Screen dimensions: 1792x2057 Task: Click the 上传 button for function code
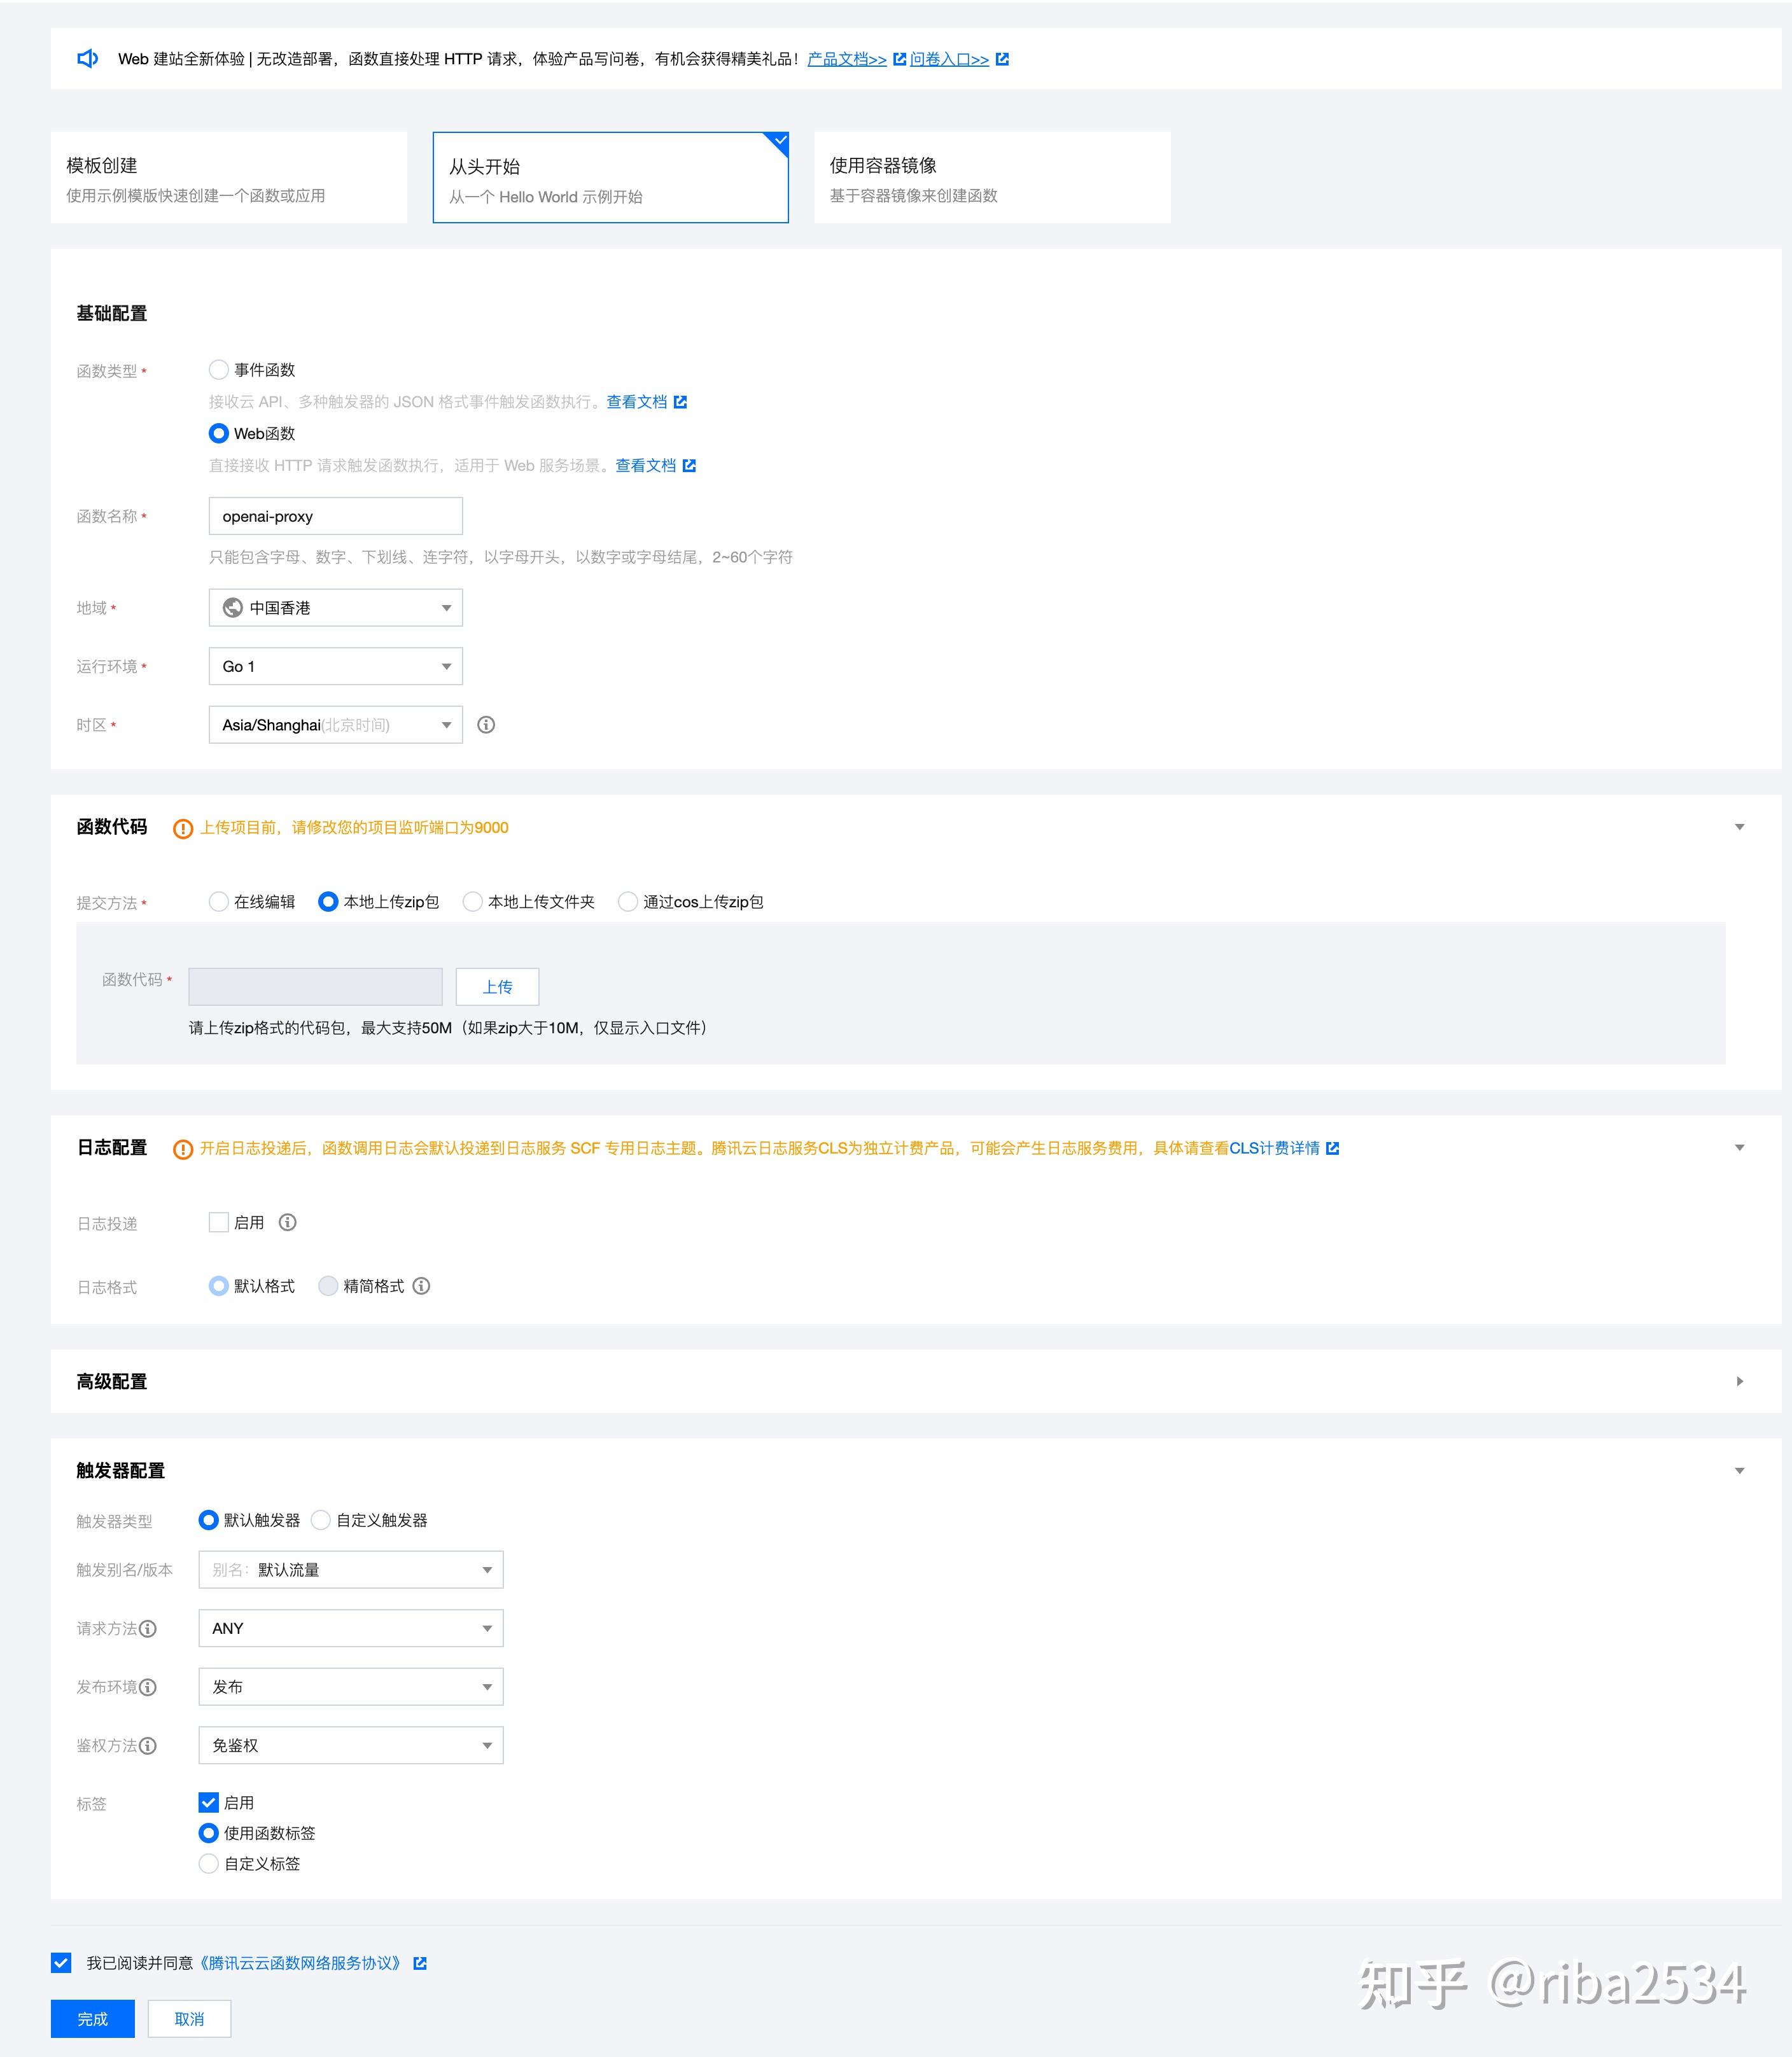point(497,987)
